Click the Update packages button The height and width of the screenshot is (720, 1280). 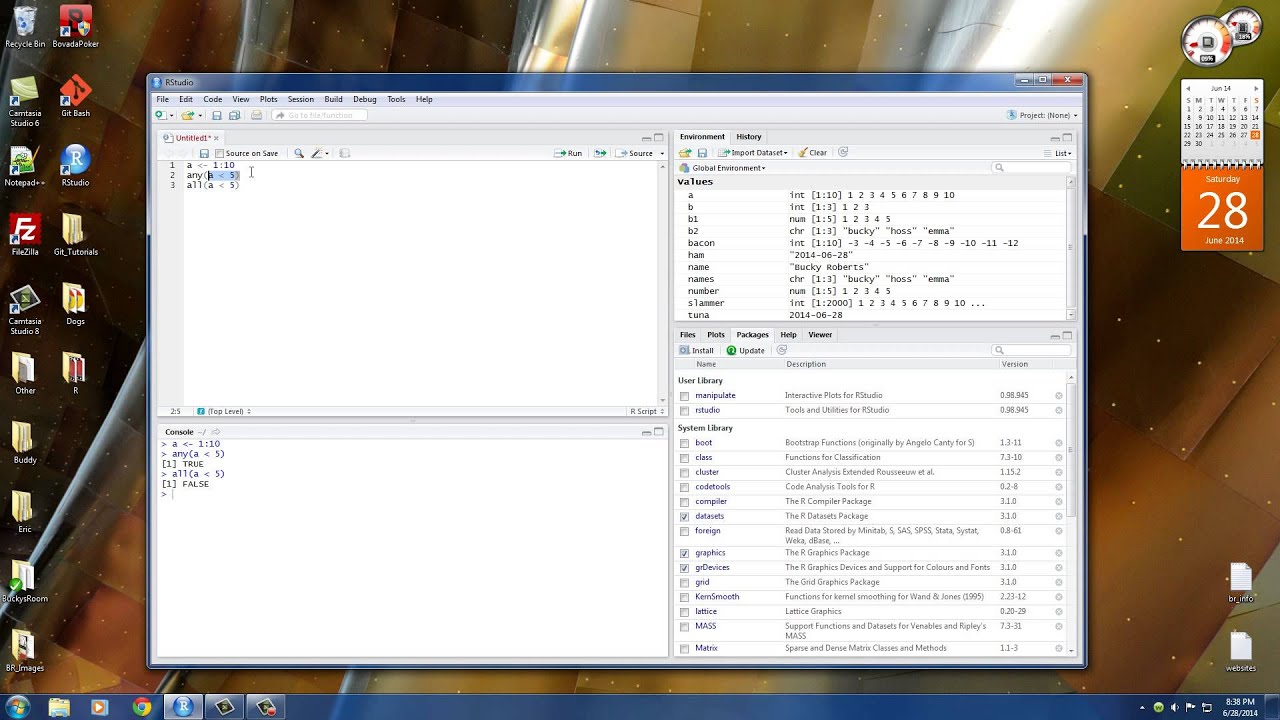tap(746, 350)
